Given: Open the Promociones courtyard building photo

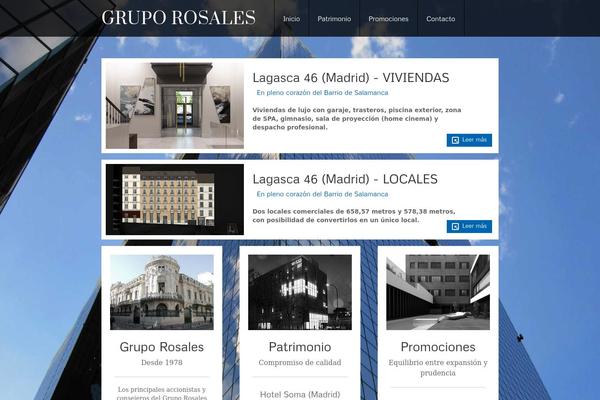Looking at the screenshot, I should [438, 292].
